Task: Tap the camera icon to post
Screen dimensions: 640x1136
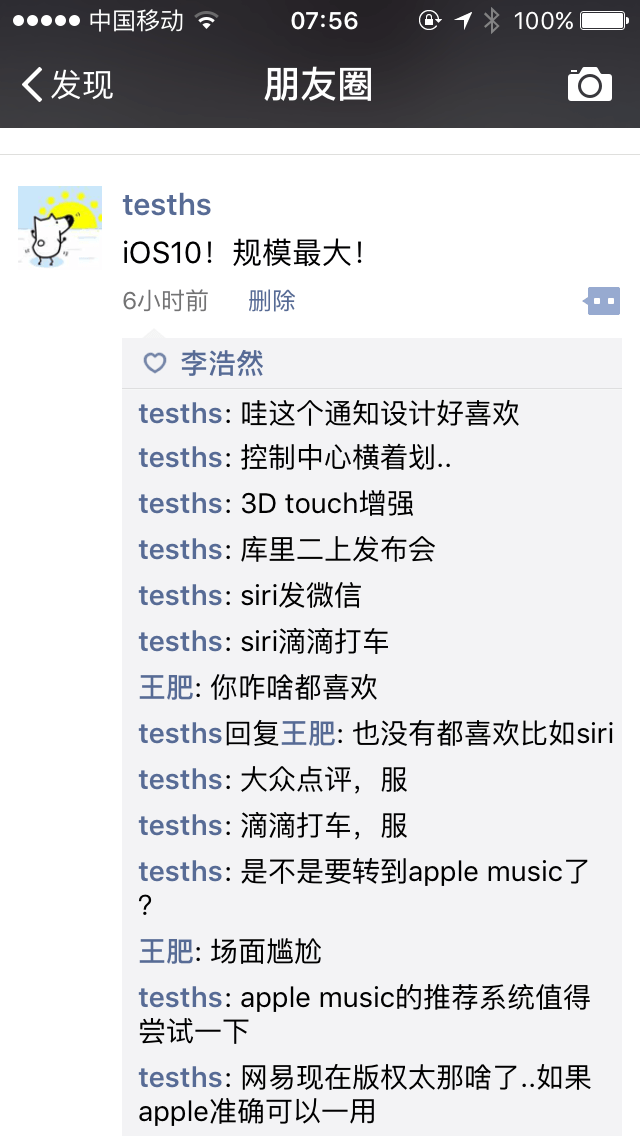Action: click(x=589, y=85)
